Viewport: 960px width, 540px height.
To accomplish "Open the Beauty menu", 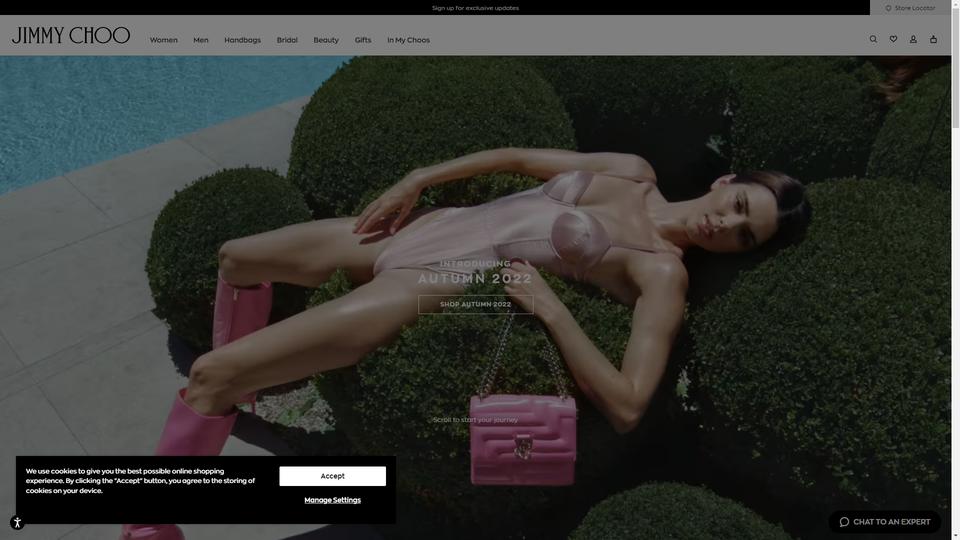I will 326,40.
